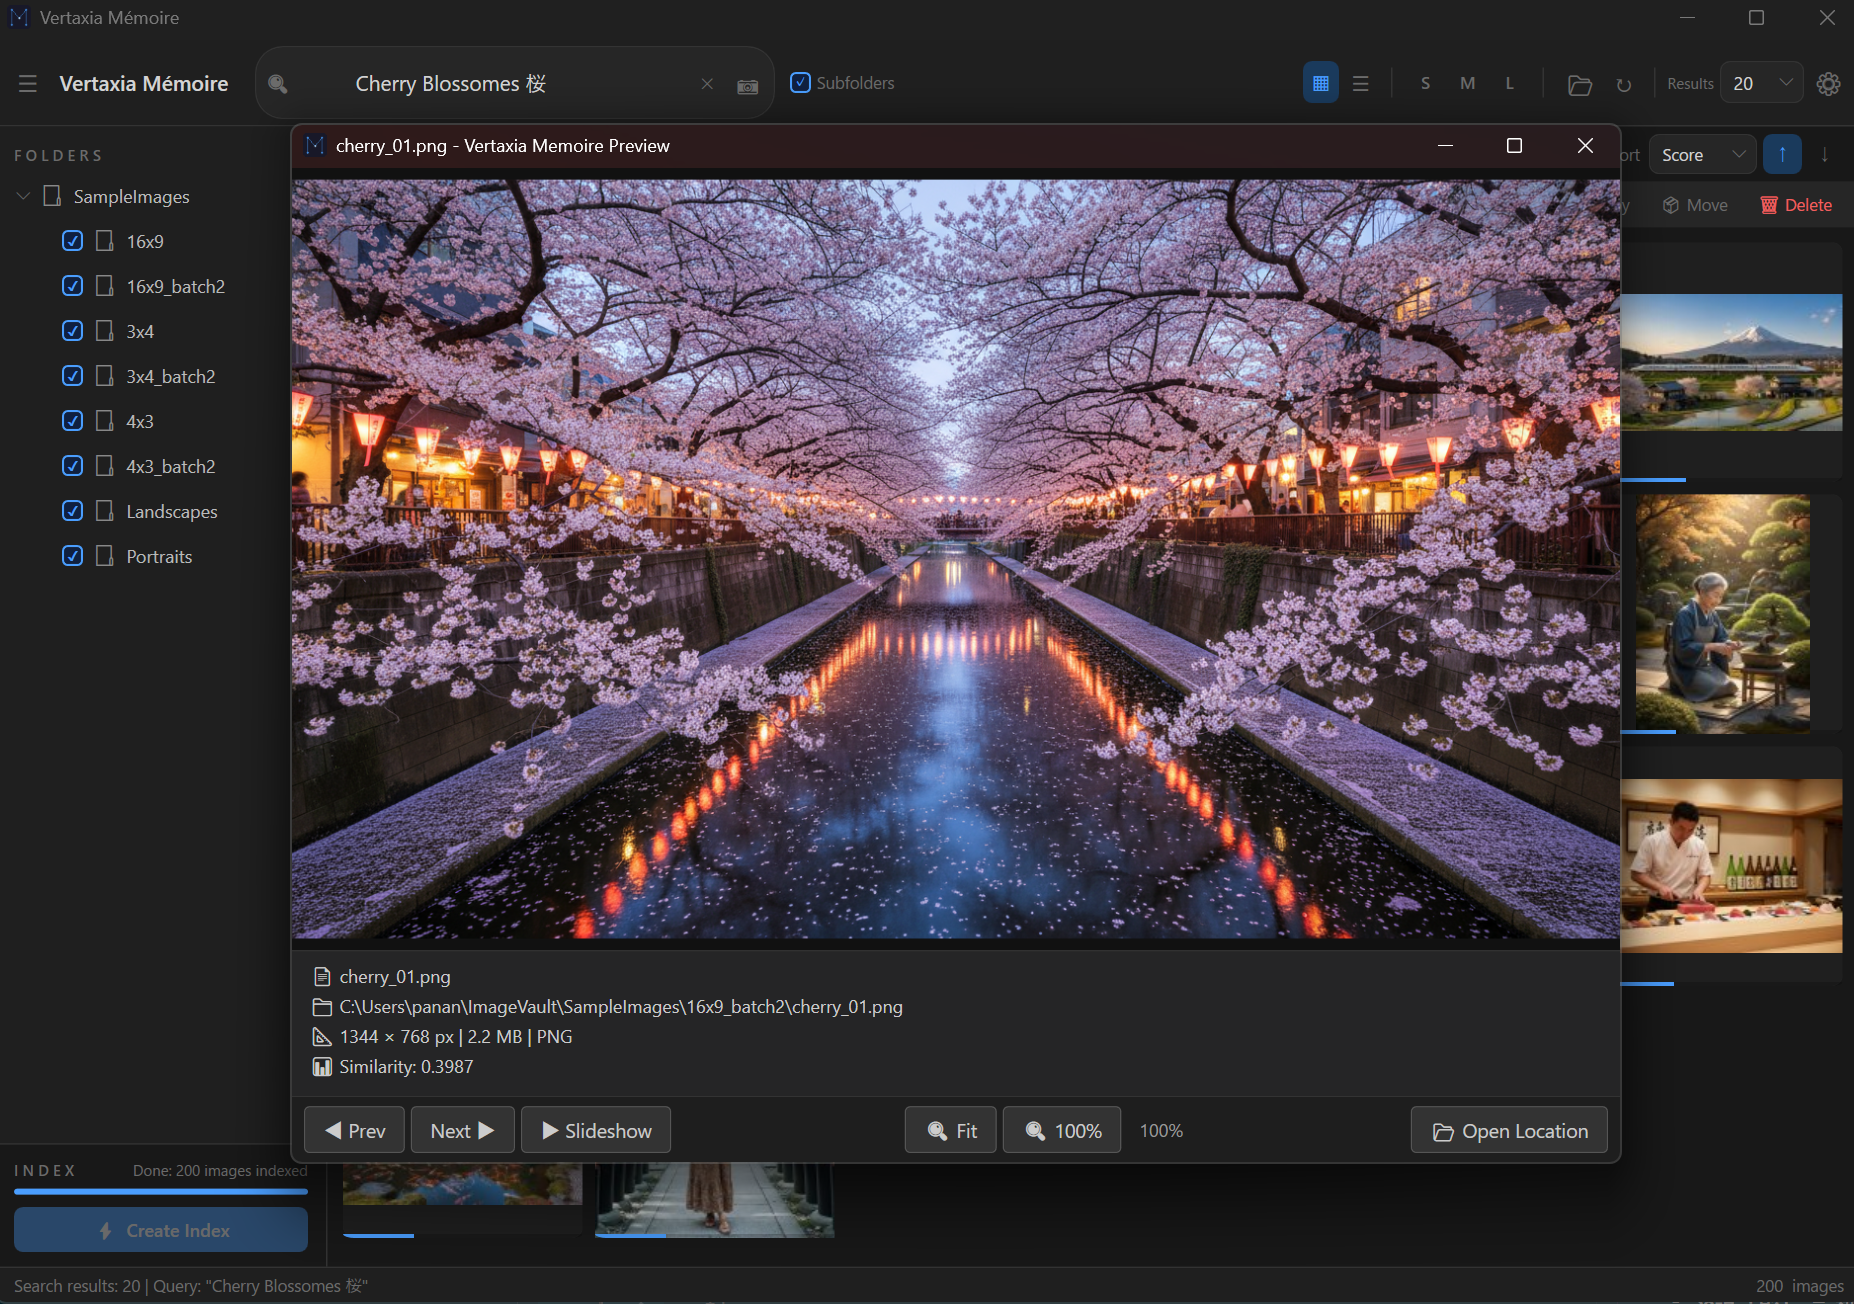Open the hamburger navigation menu
The width and height of the screenshot is (1854, 1304).
pos(28,84)
